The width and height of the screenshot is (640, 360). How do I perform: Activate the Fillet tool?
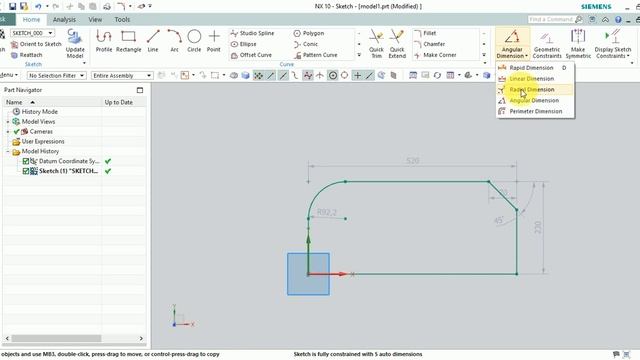[425, 33]
